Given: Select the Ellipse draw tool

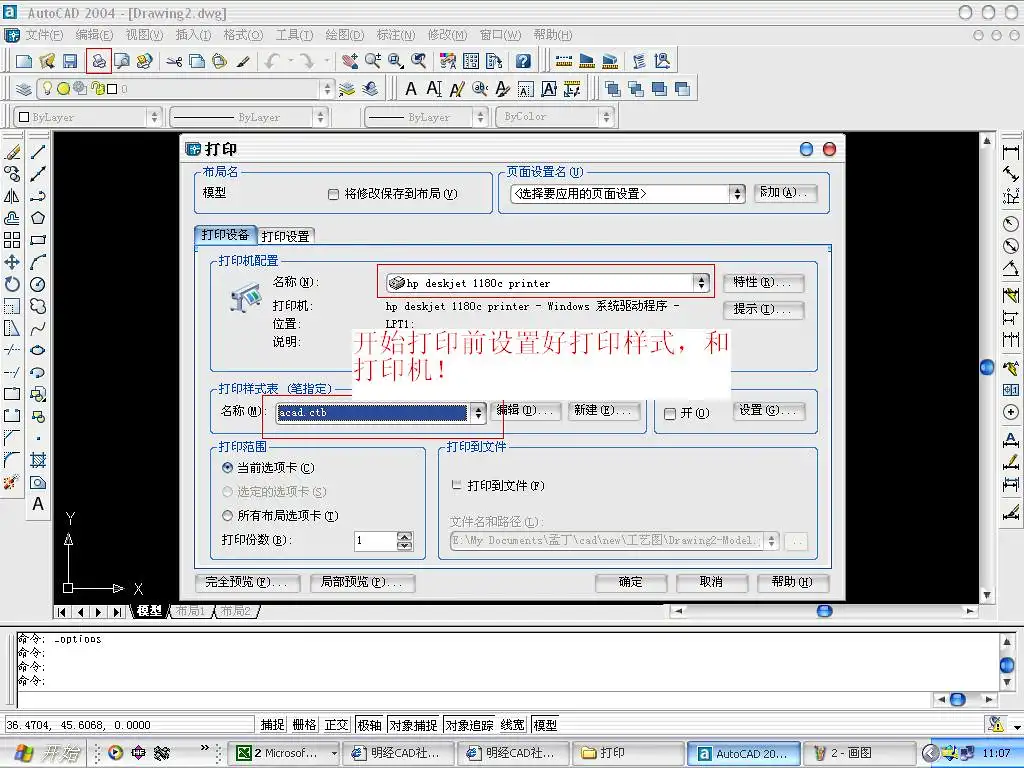Looking at the screenshot, I should pos(38,350).
